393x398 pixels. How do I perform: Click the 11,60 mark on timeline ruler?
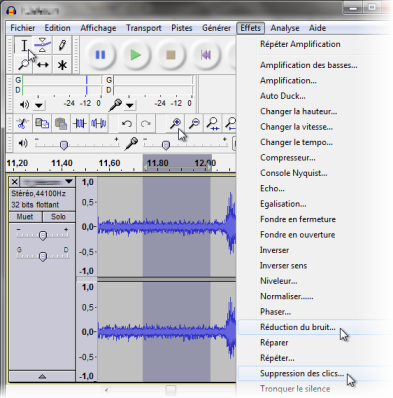point(109,163)
